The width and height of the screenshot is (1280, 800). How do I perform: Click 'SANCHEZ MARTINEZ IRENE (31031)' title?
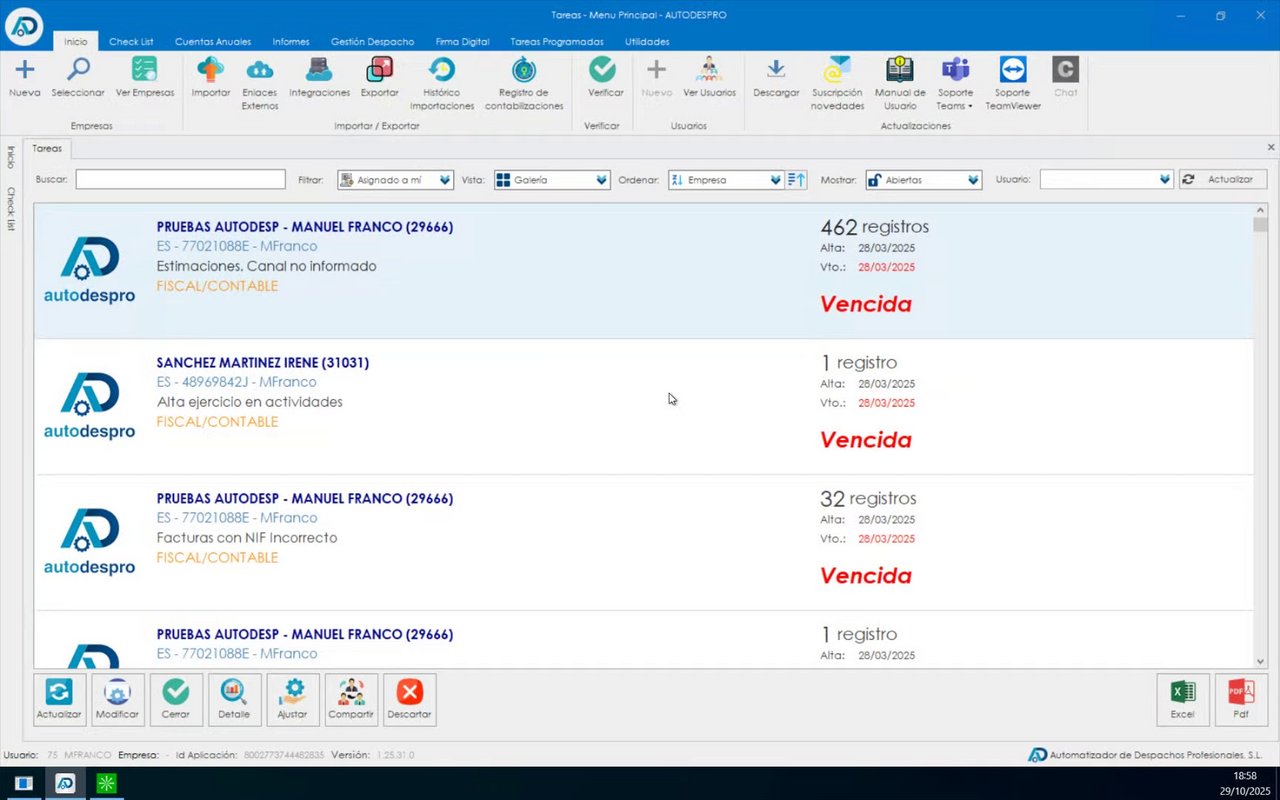pos(263,363)
